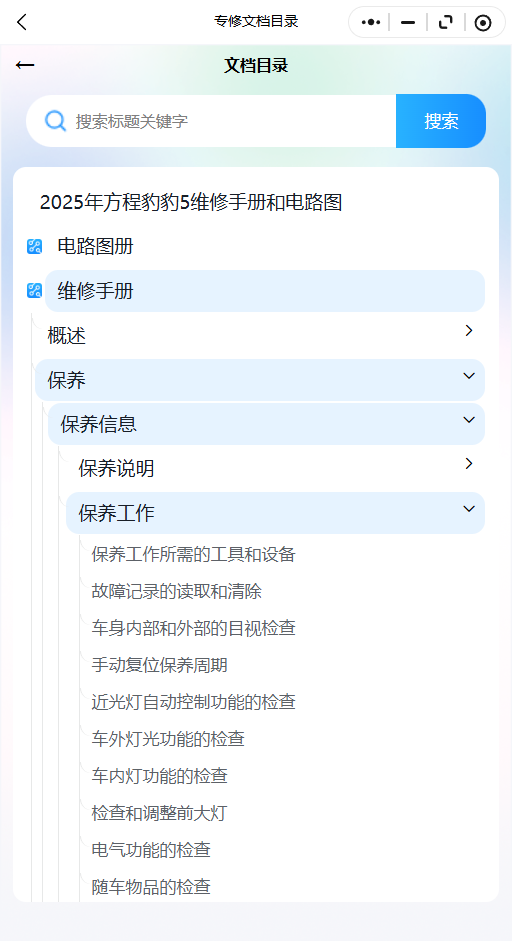Select 手动复位保养周期 item

point(160,666)
